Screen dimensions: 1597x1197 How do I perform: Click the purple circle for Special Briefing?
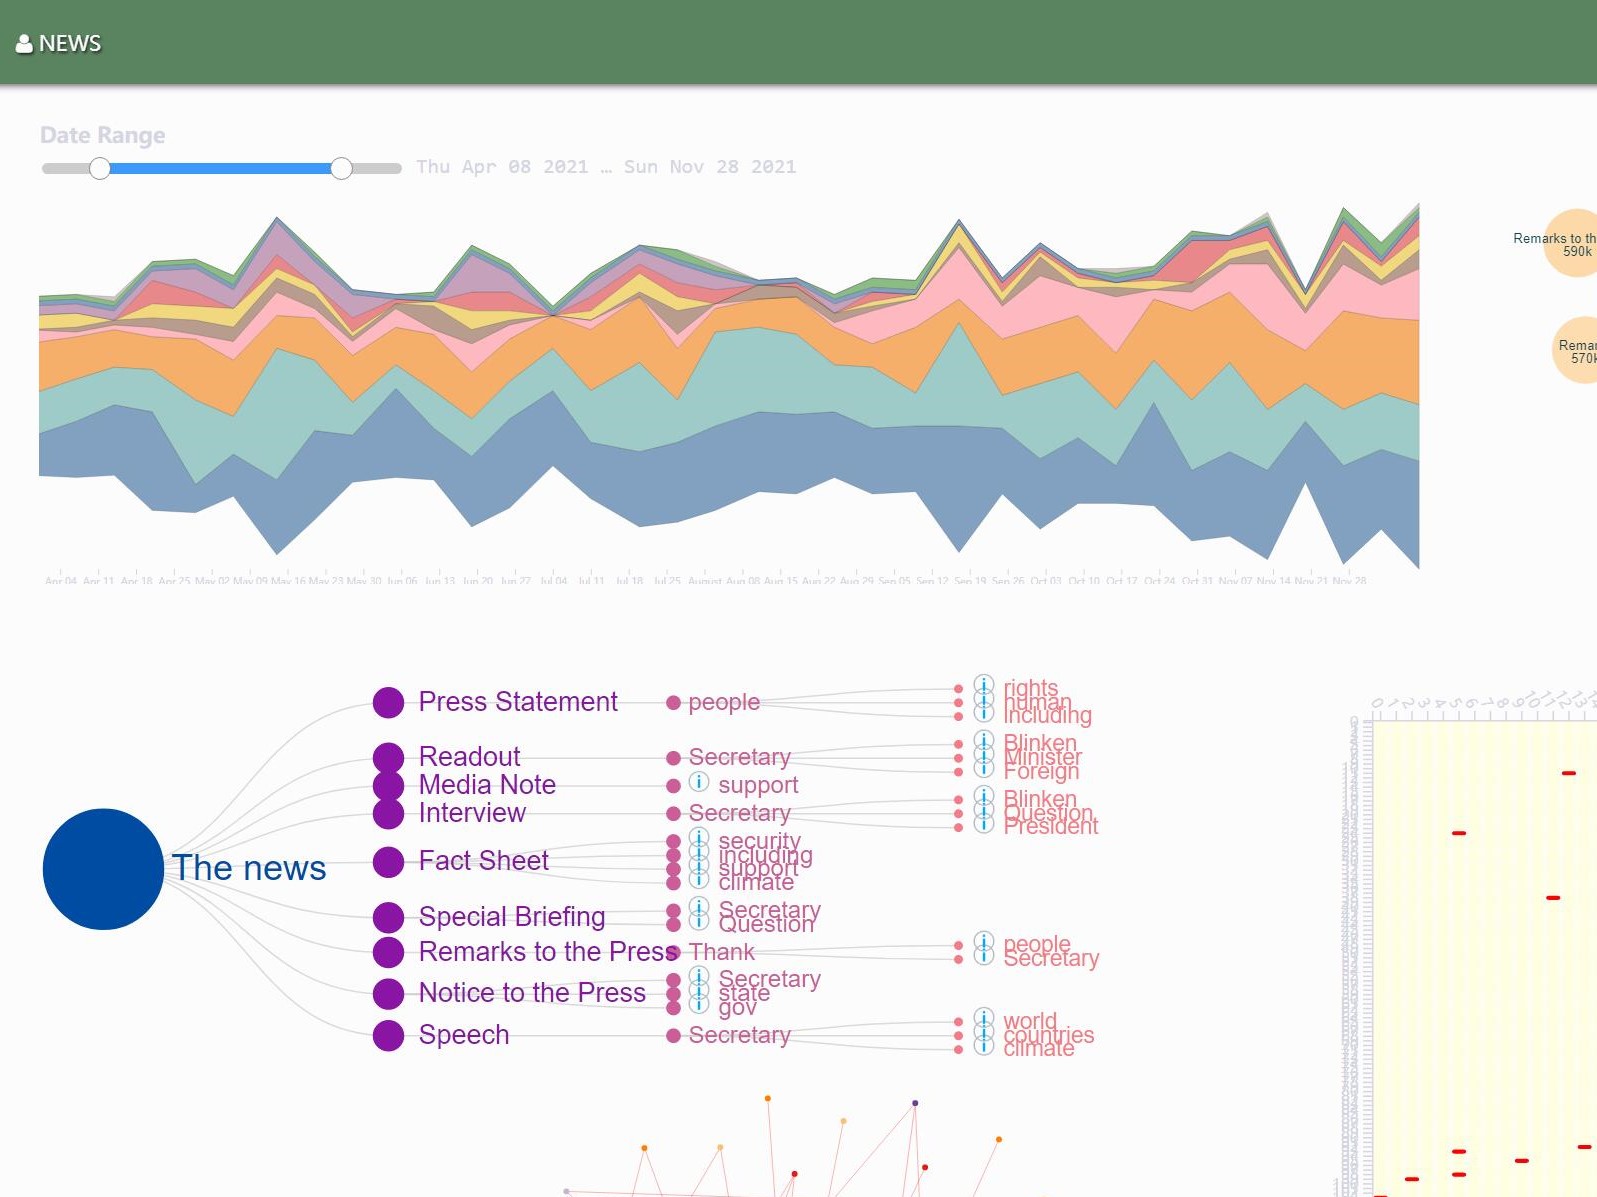[388, 918]
